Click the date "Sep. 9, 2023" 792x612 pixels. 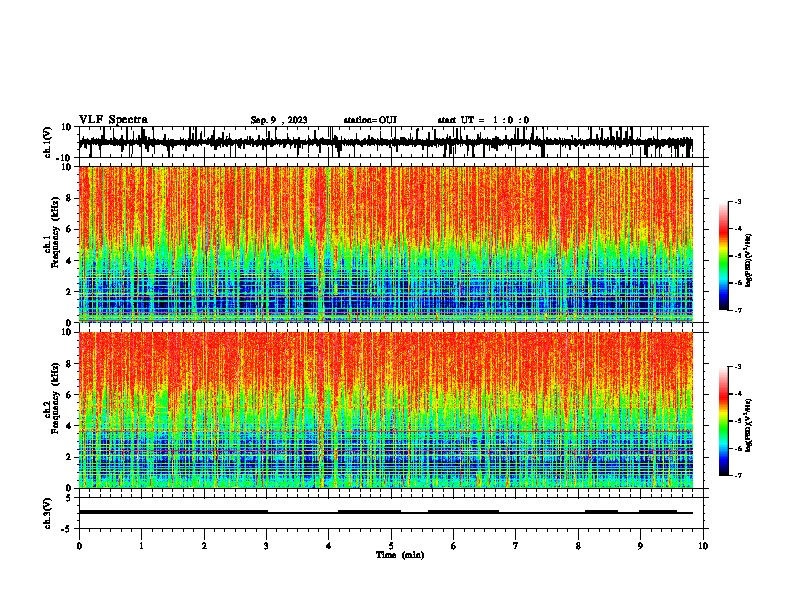279,120
